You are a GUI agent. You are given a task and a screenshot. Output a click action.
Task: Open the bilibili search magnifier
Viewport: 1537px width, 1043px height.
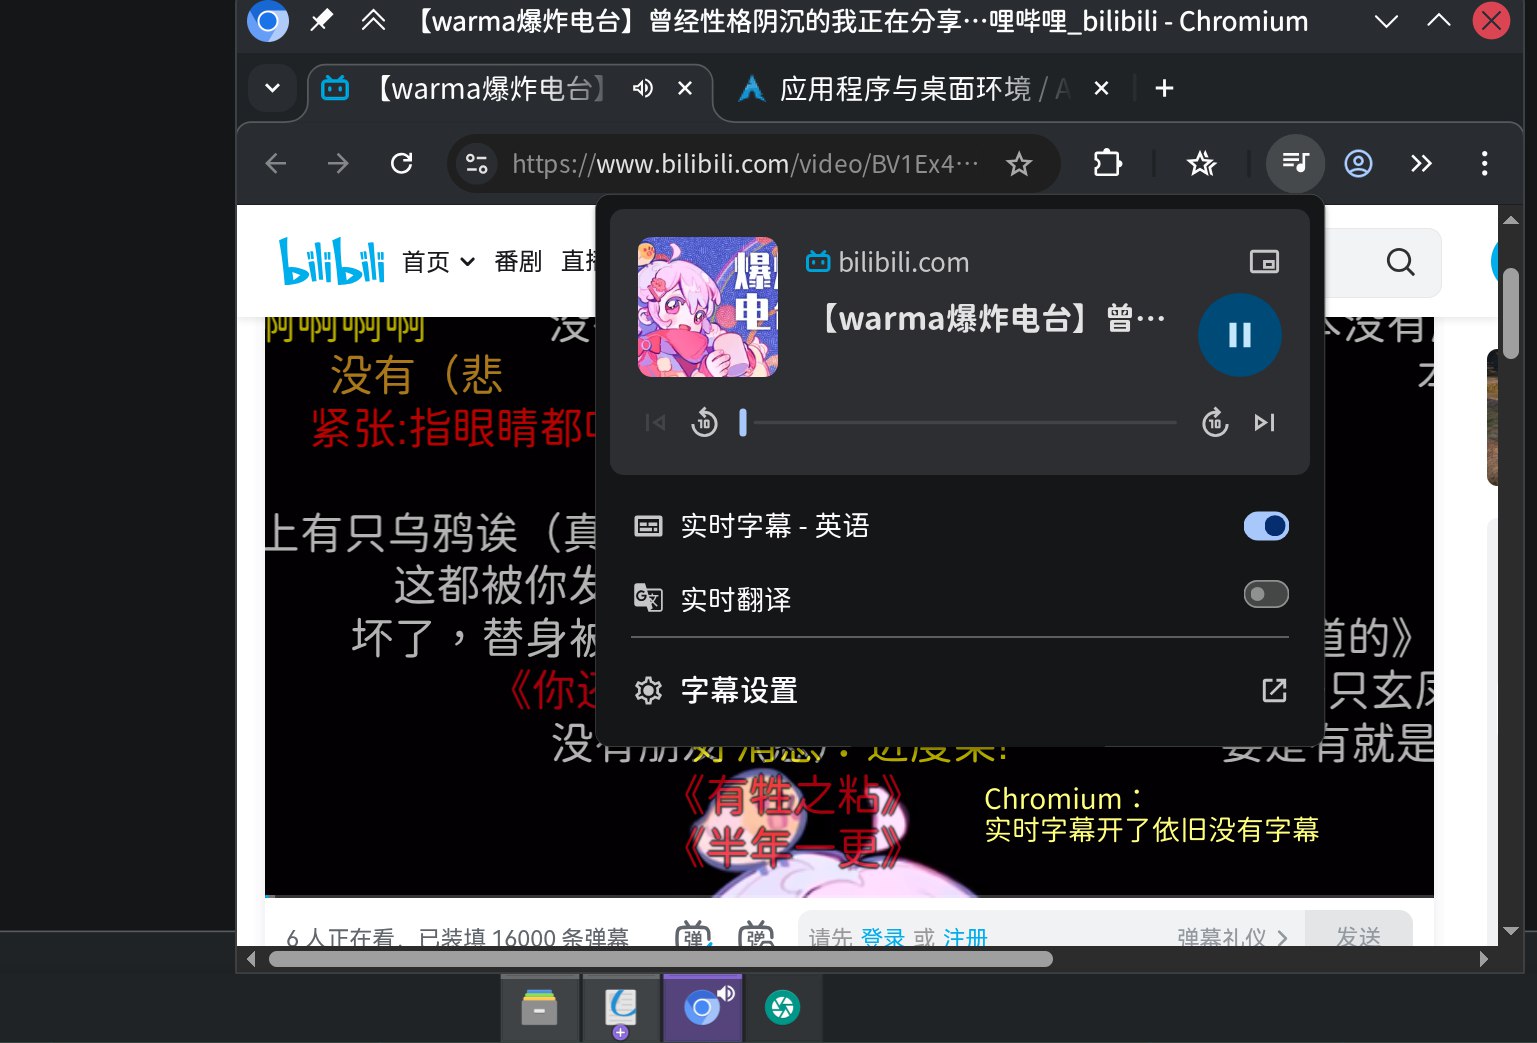tap(1399, 262)
